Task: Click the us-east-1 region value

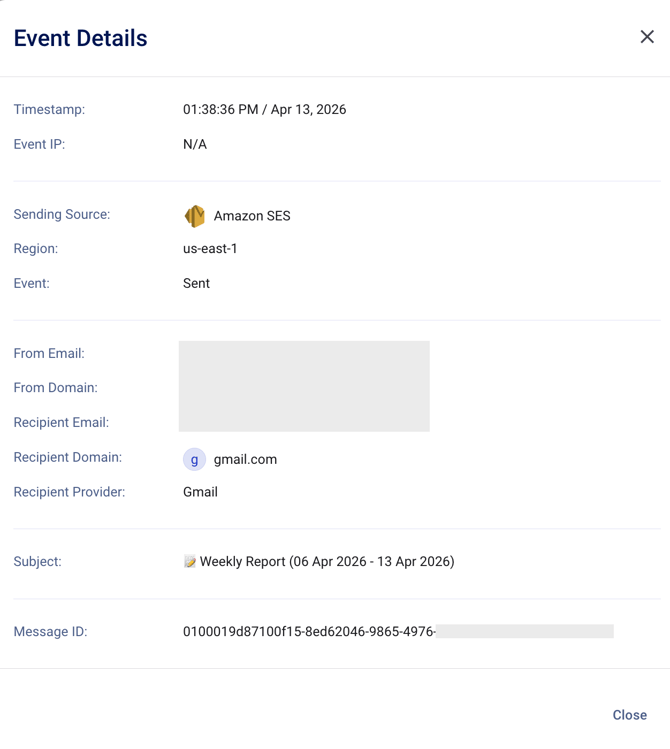Action: (x=210, y=249)
